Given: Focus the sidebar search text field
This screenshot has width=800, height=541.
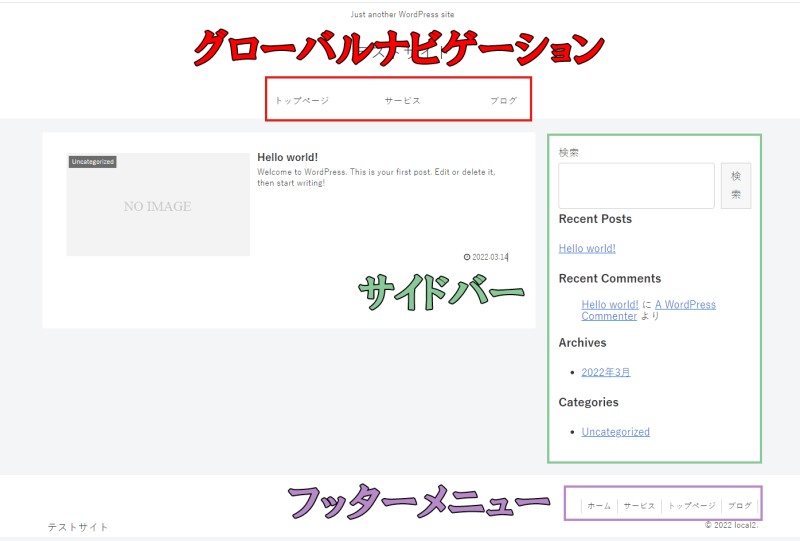Looking at the screenshot, I should (636, 186).
